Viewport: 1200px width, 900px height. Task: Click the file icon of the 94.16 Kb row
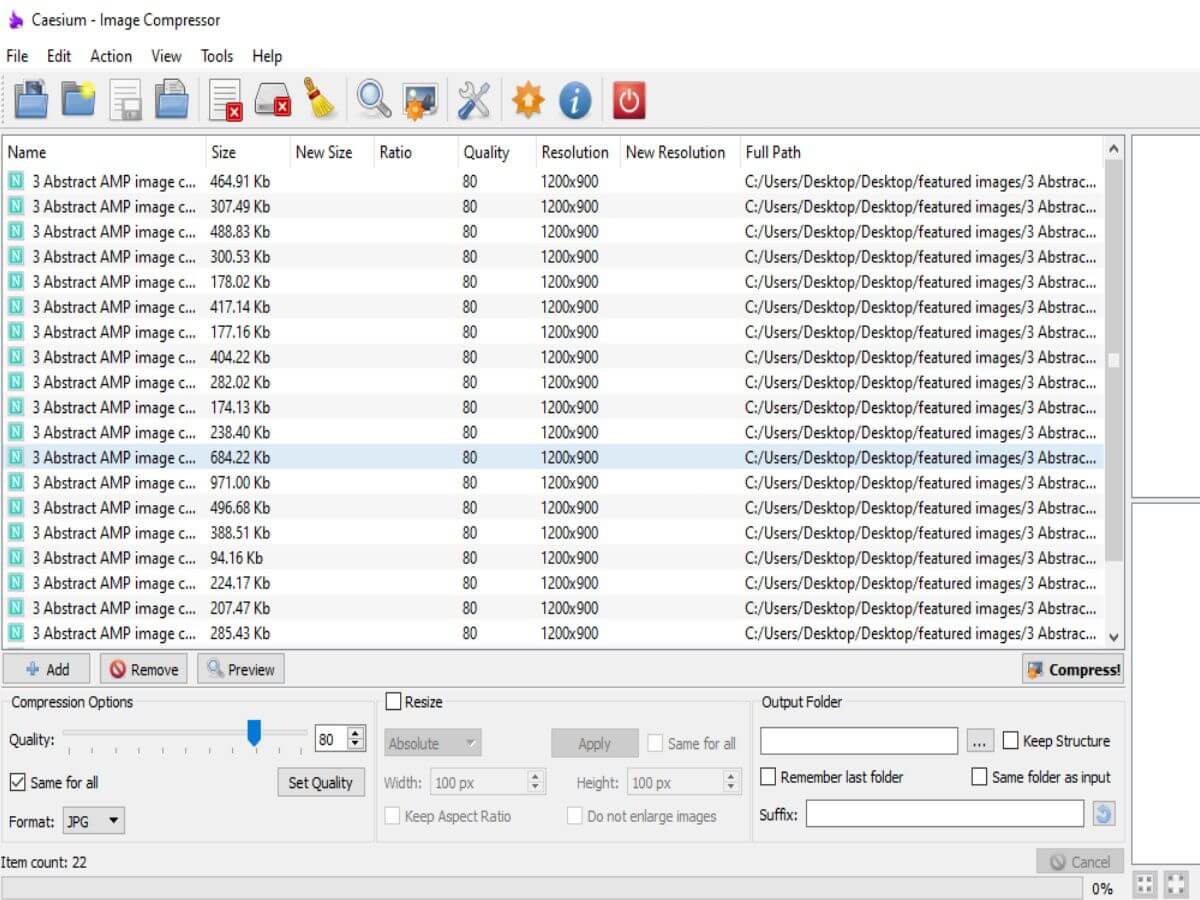click(16, 558)
